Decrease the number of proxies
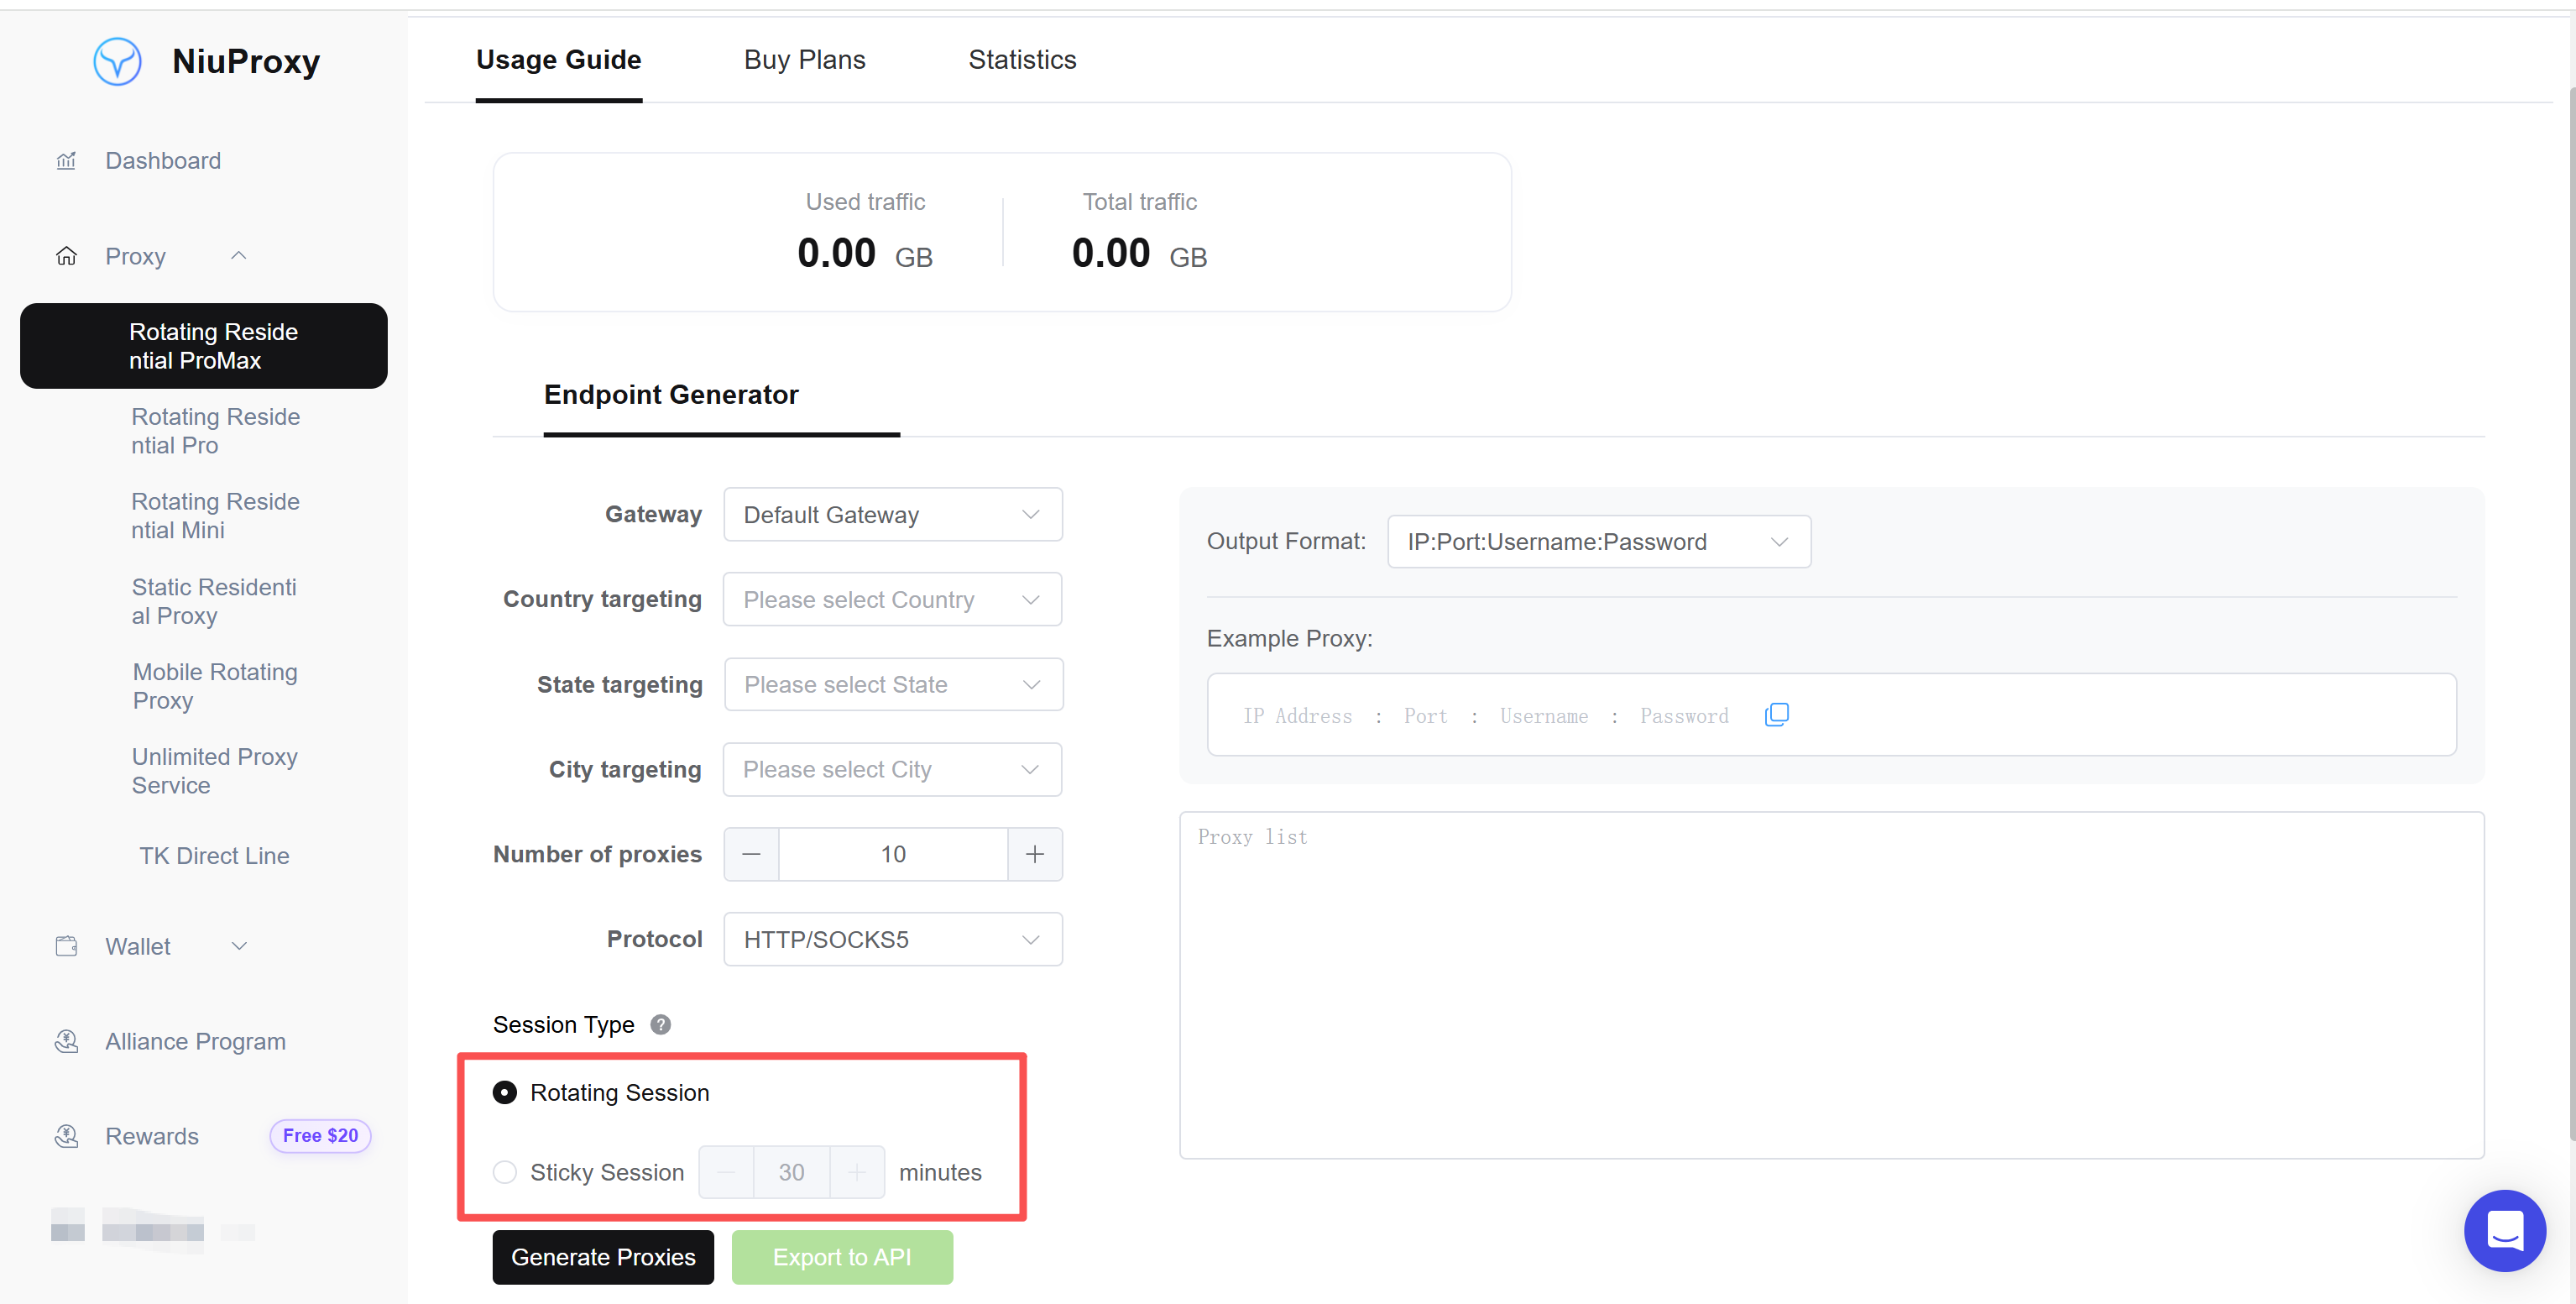The height and width of the screenshot is (1304, 2576). coord(751,854)
